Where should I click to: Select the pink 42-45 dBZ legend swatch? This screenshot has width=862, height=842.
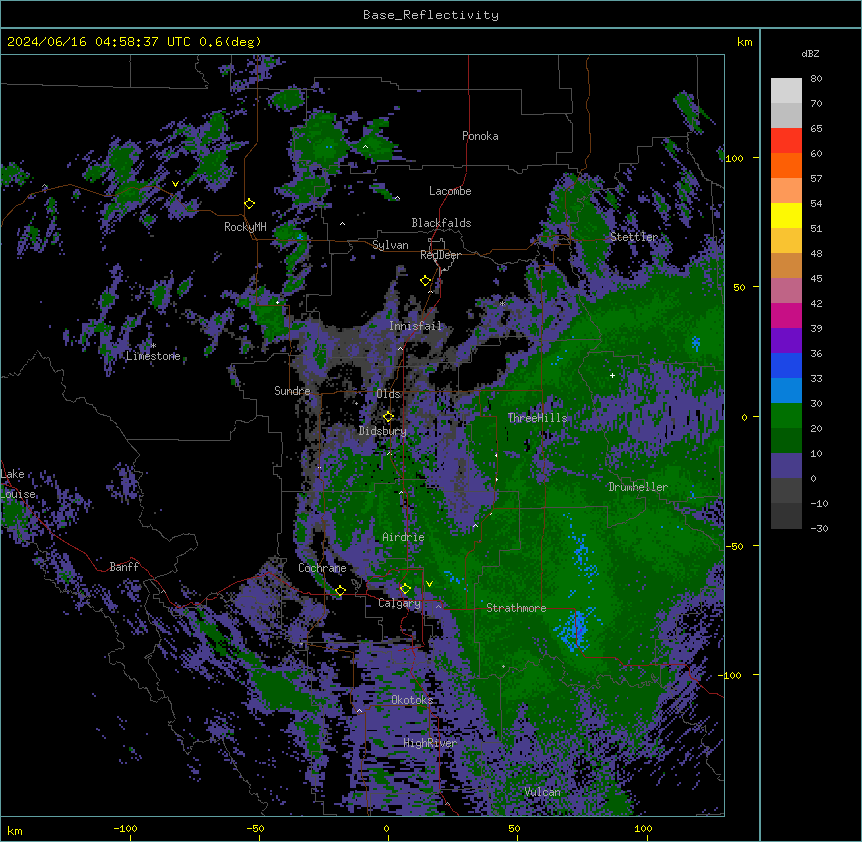click(786, 291)
